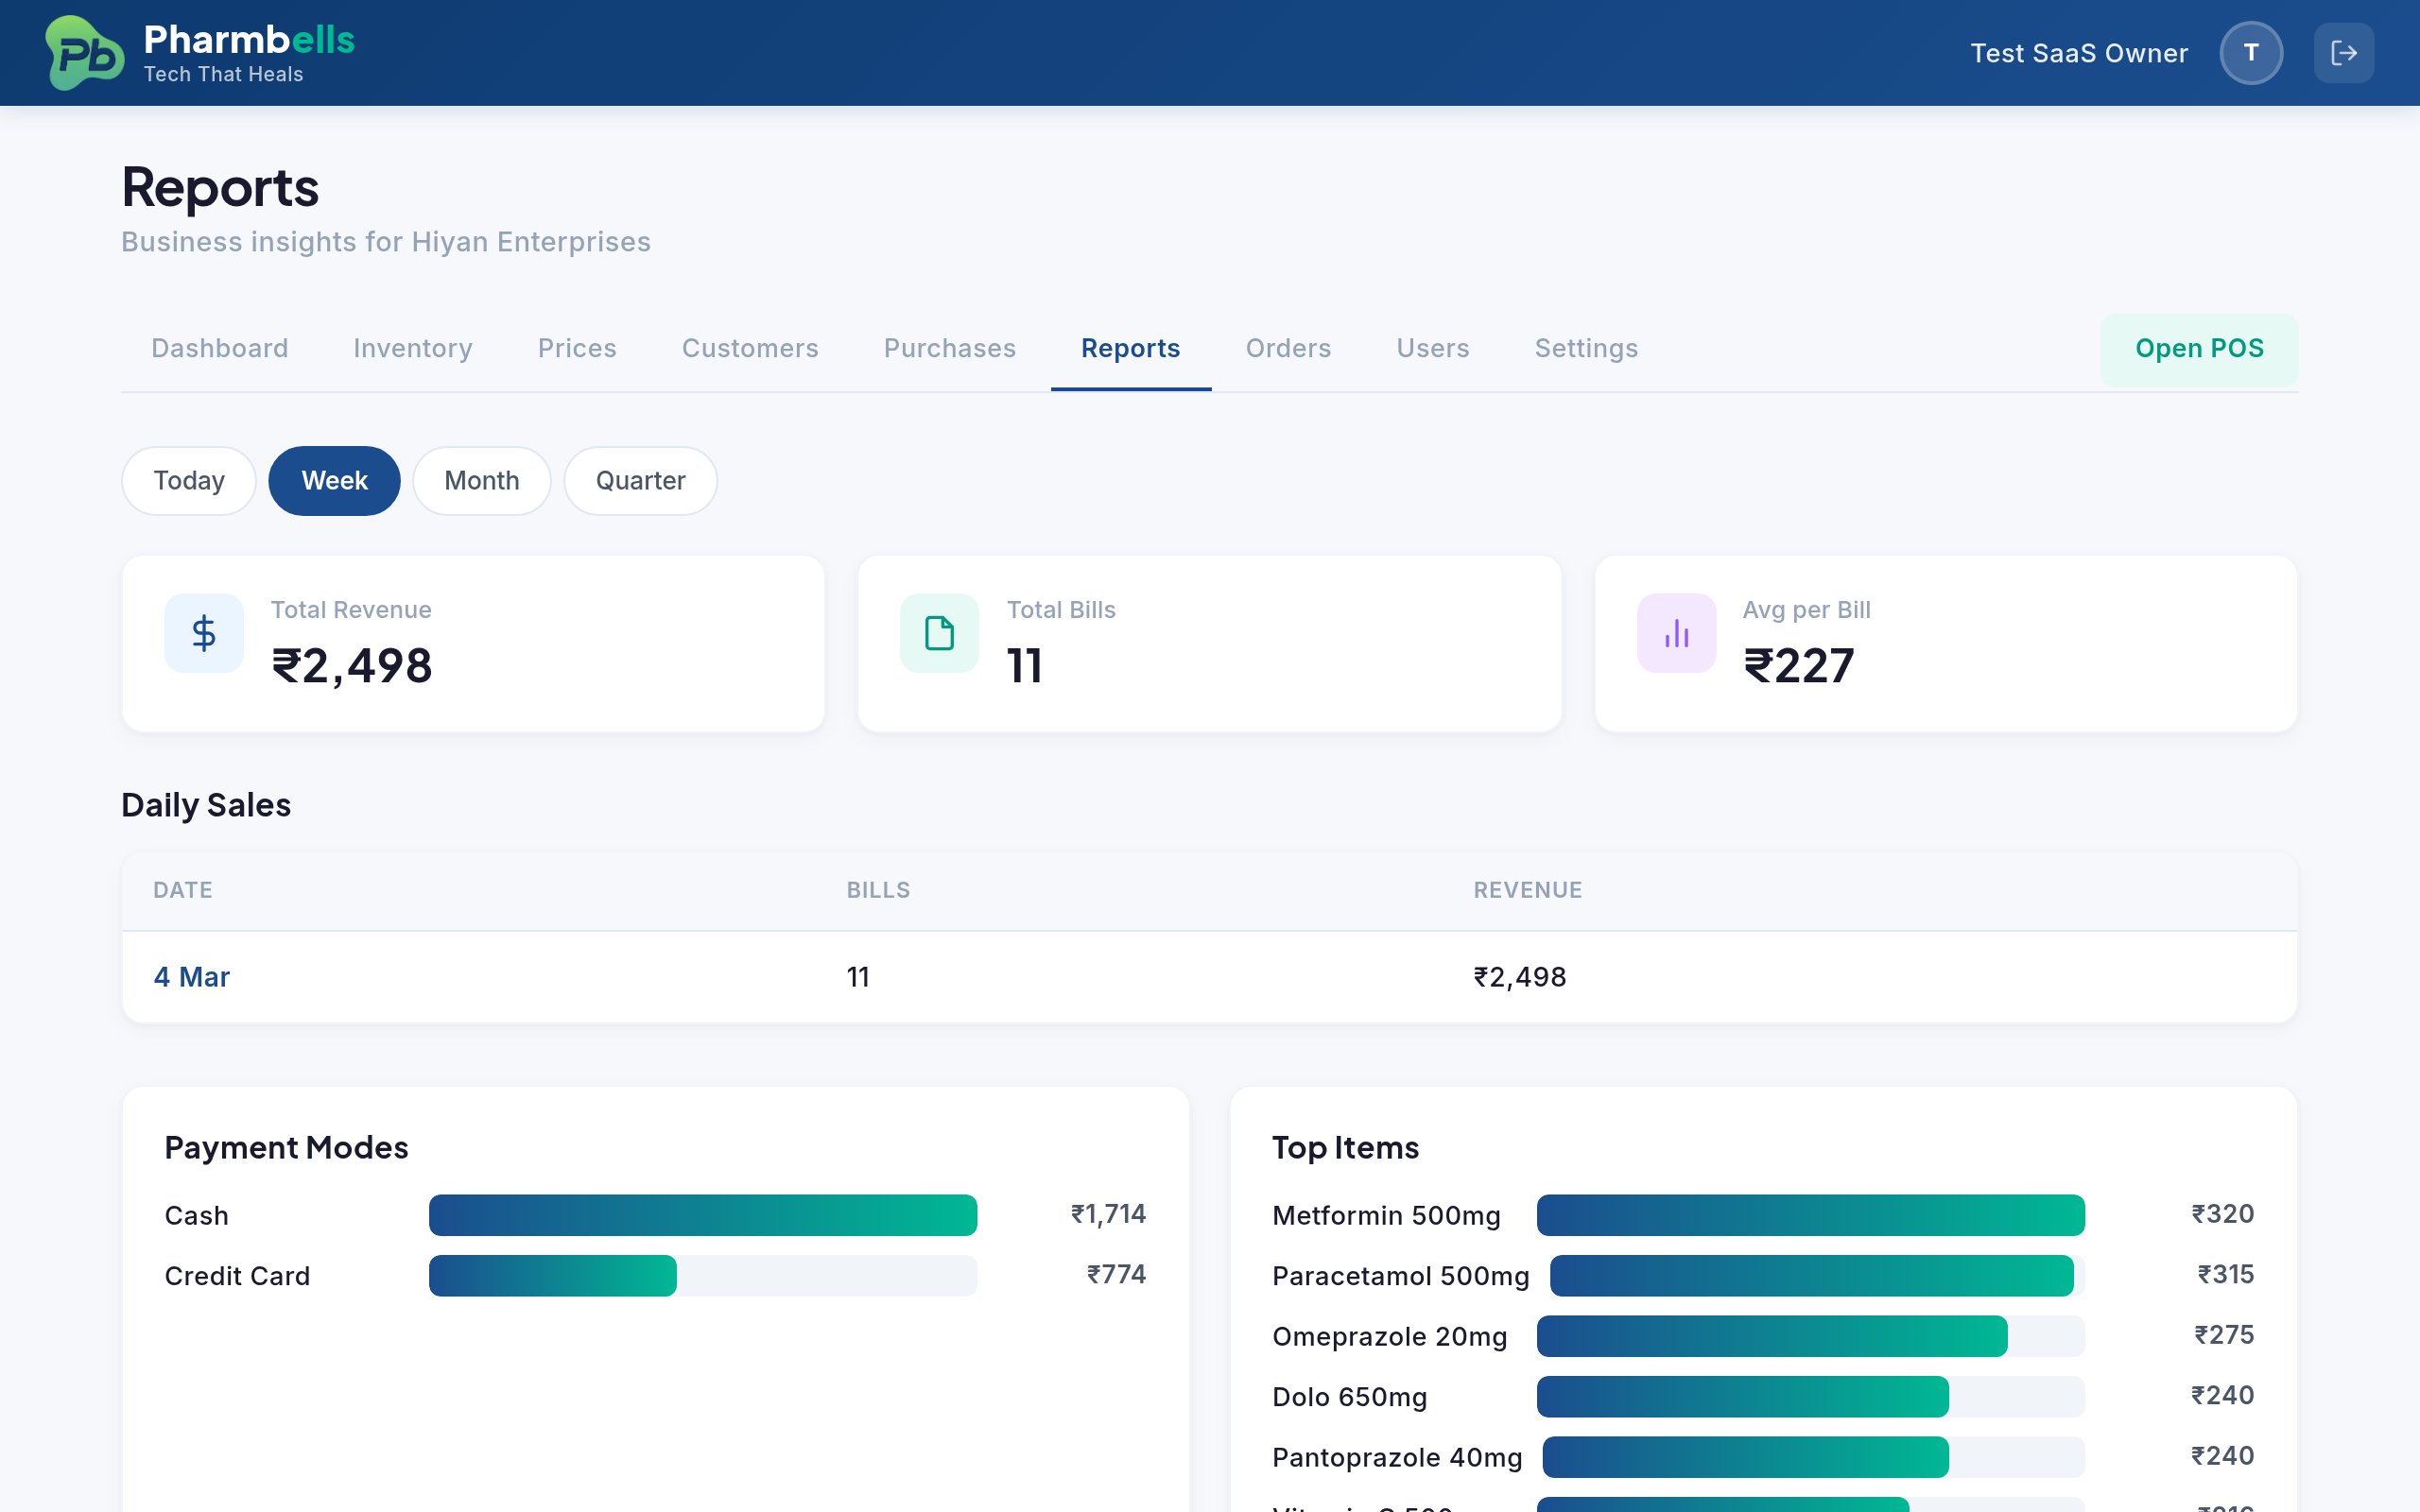This screenshot has height=1512, width=2420.
Task: Click the Avg per Bill chart icon
Action: 1675,632
